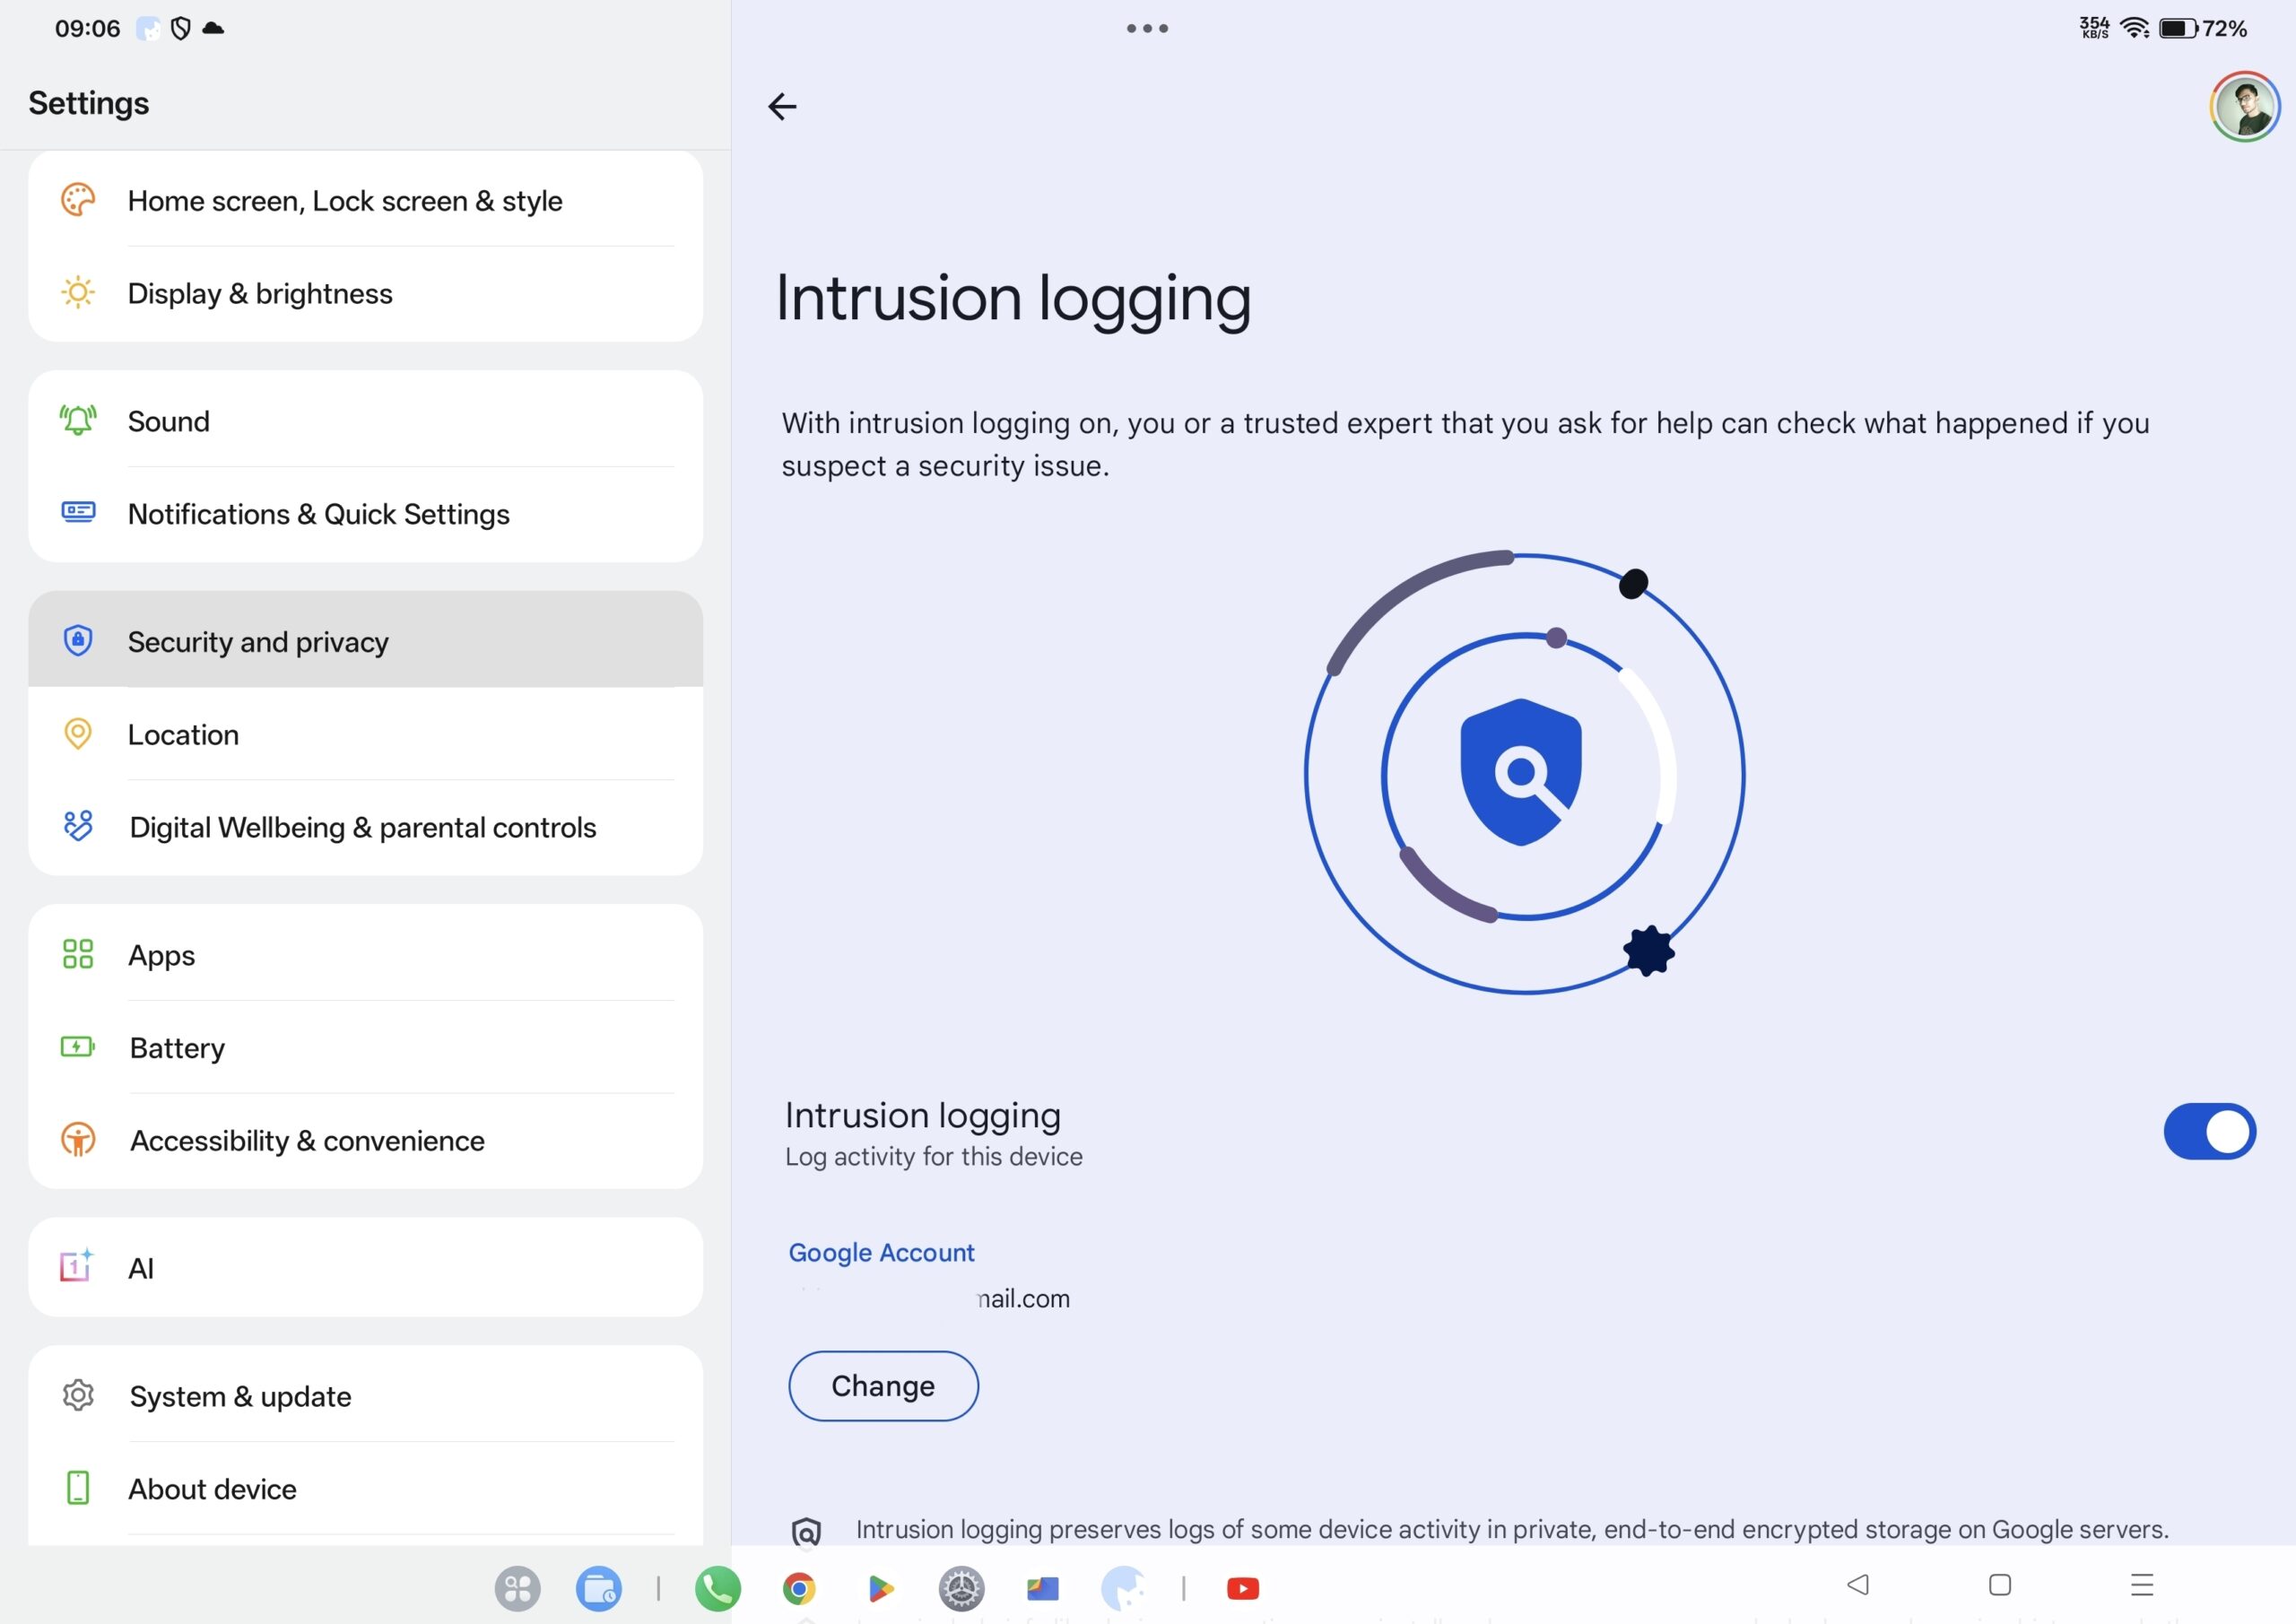
Task: Select the Security and privacy settings icon
Action: pyautogui.click(x=77, y=641)
